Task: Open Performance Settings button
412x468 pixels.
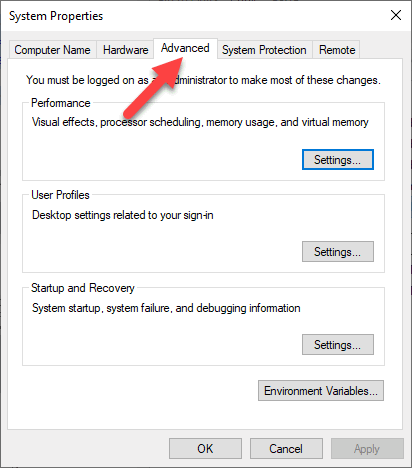Action: click(338, 160)
